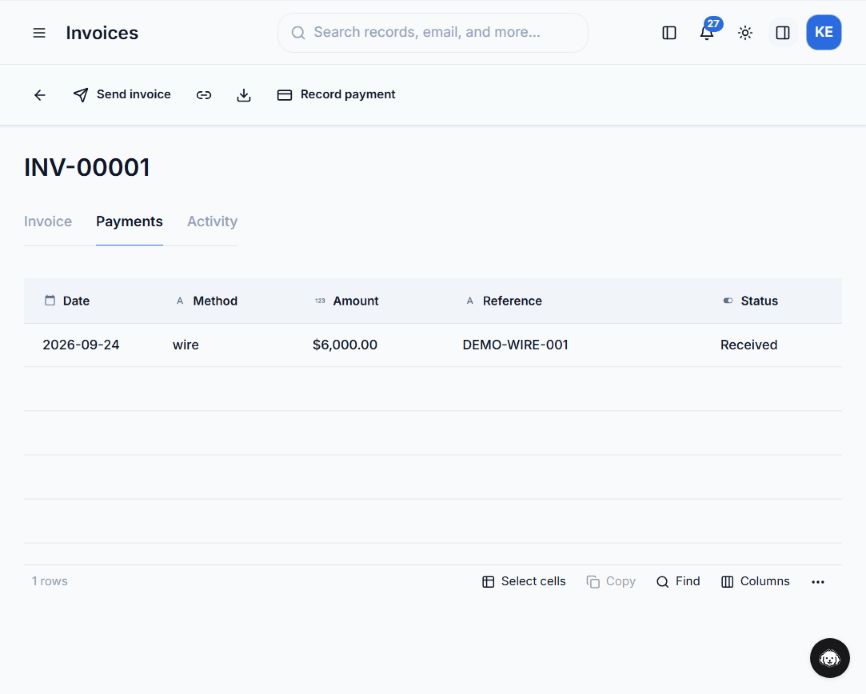Image resolution: width=866 pixels, height=694 pixels.
Task: Toggle the left sidebar panel icon
Action: click(x=669, y=33)
